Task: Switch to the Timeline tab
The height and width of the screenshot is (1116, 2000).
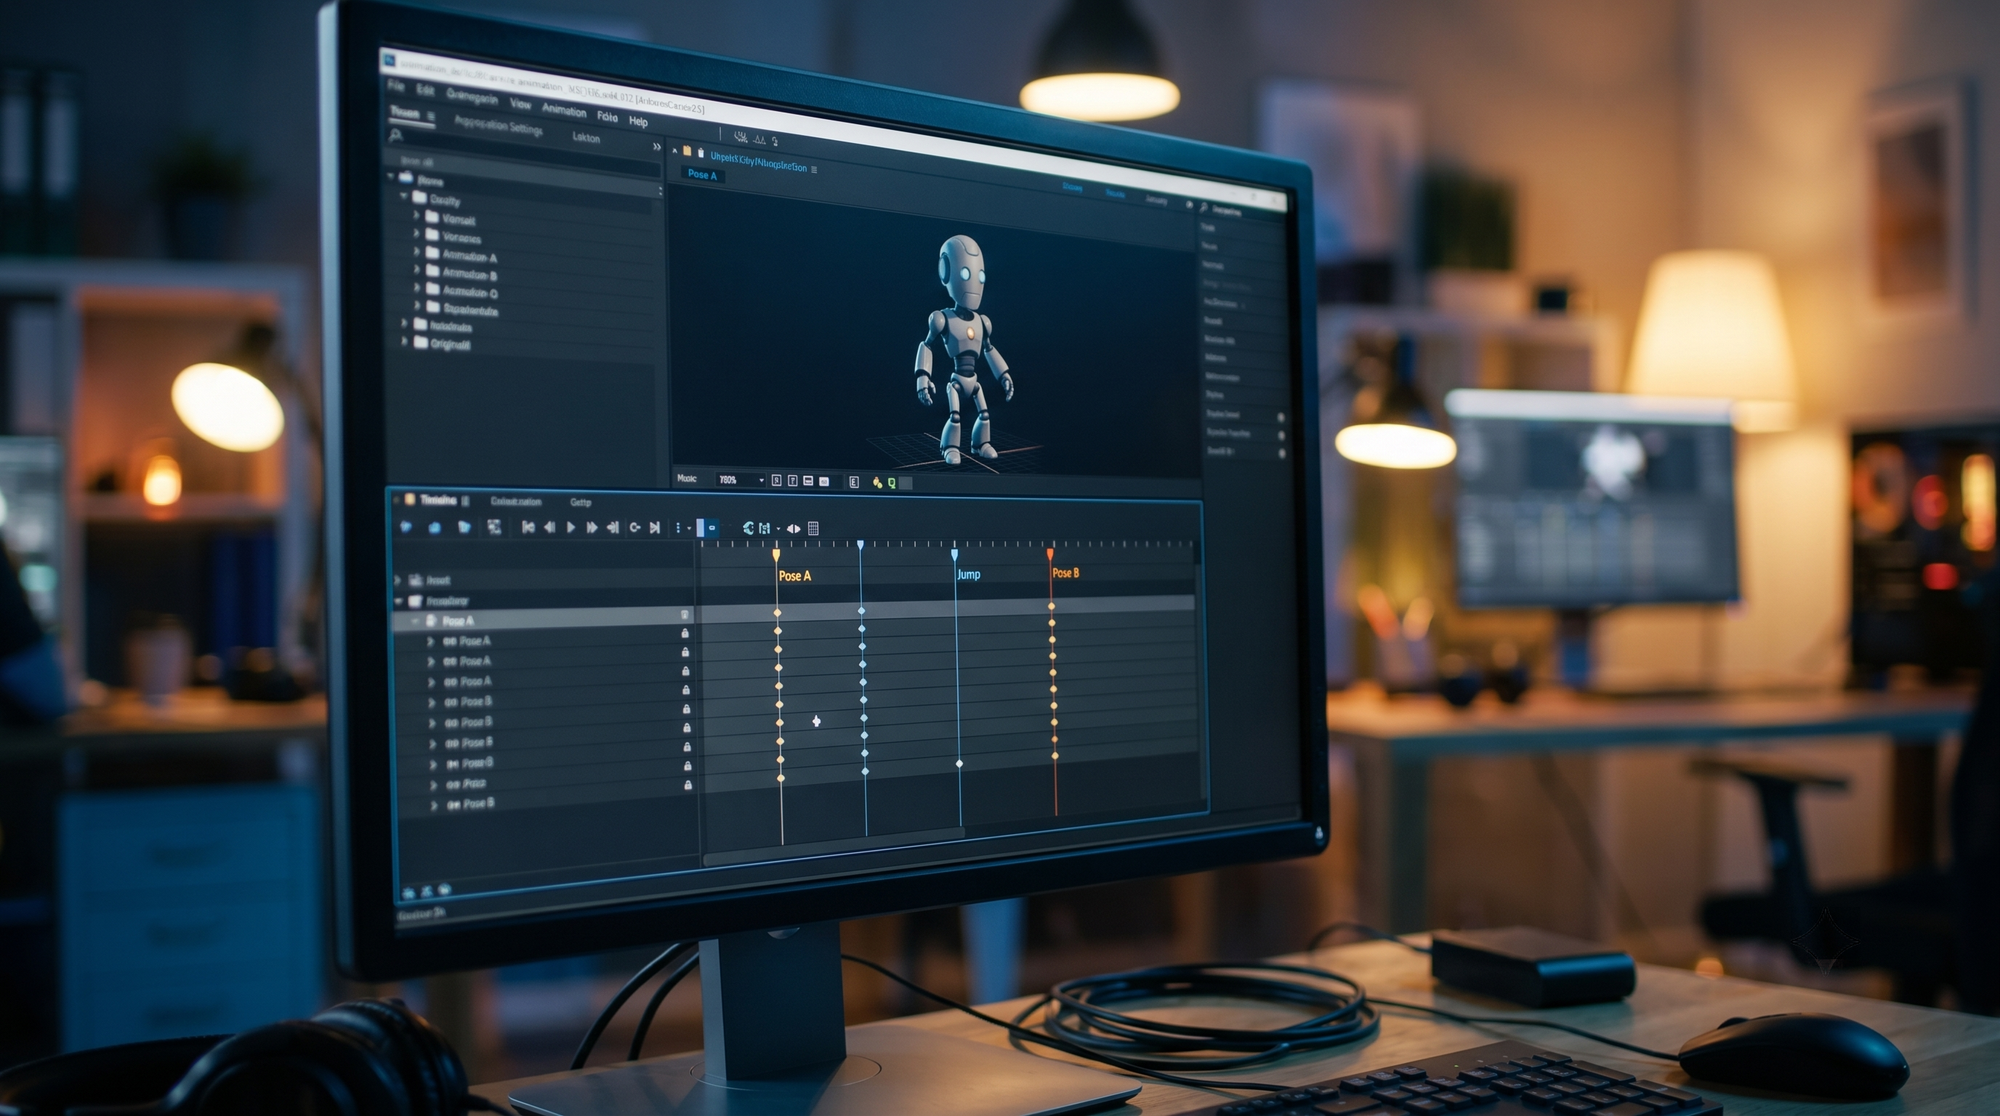Action: [x=438, y=500]
